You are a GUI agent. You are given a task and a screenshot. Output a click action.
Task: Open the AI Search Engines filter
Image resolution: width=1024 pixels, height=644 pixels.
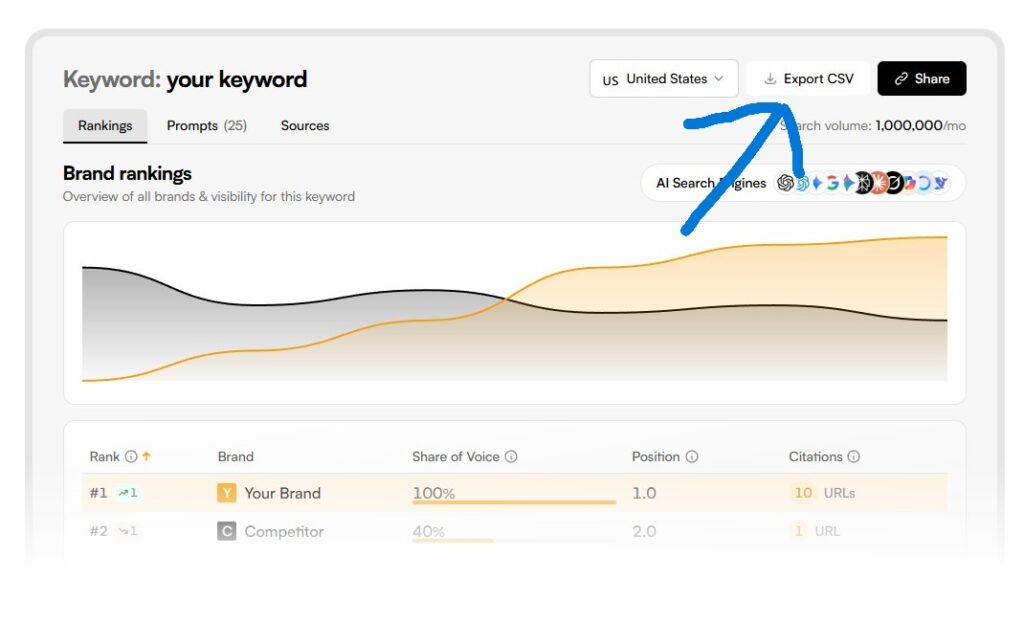(x=711, y=183)
